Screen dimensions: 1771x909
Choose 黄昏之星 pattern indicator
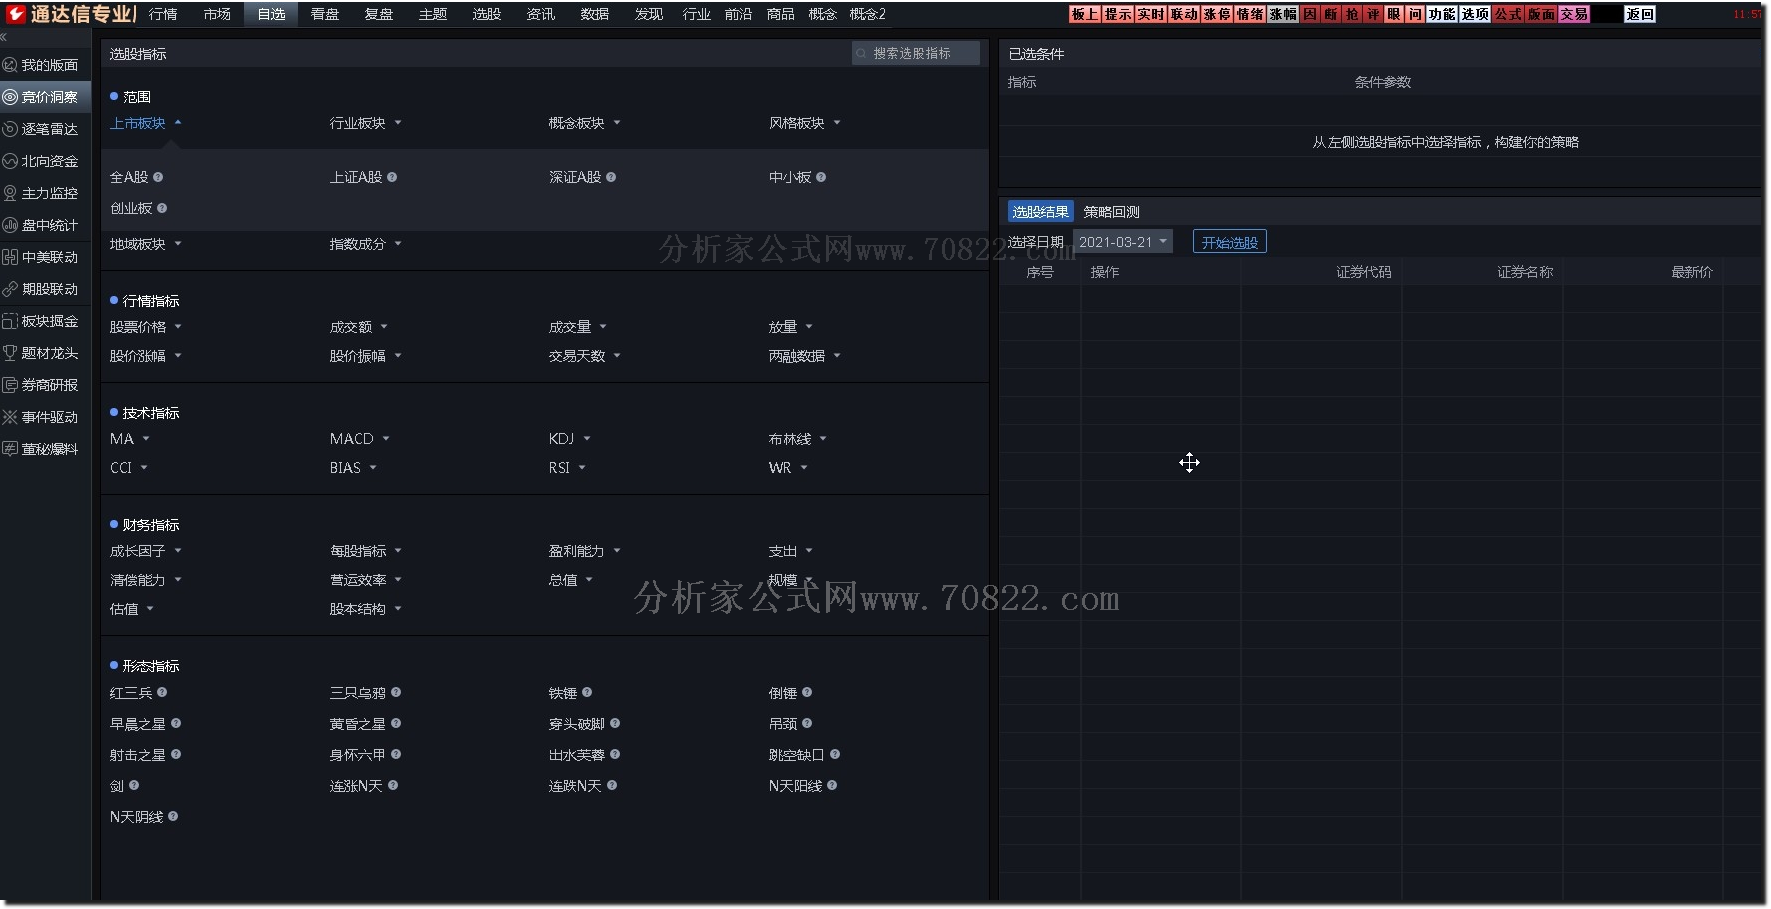tap(358, 723)
